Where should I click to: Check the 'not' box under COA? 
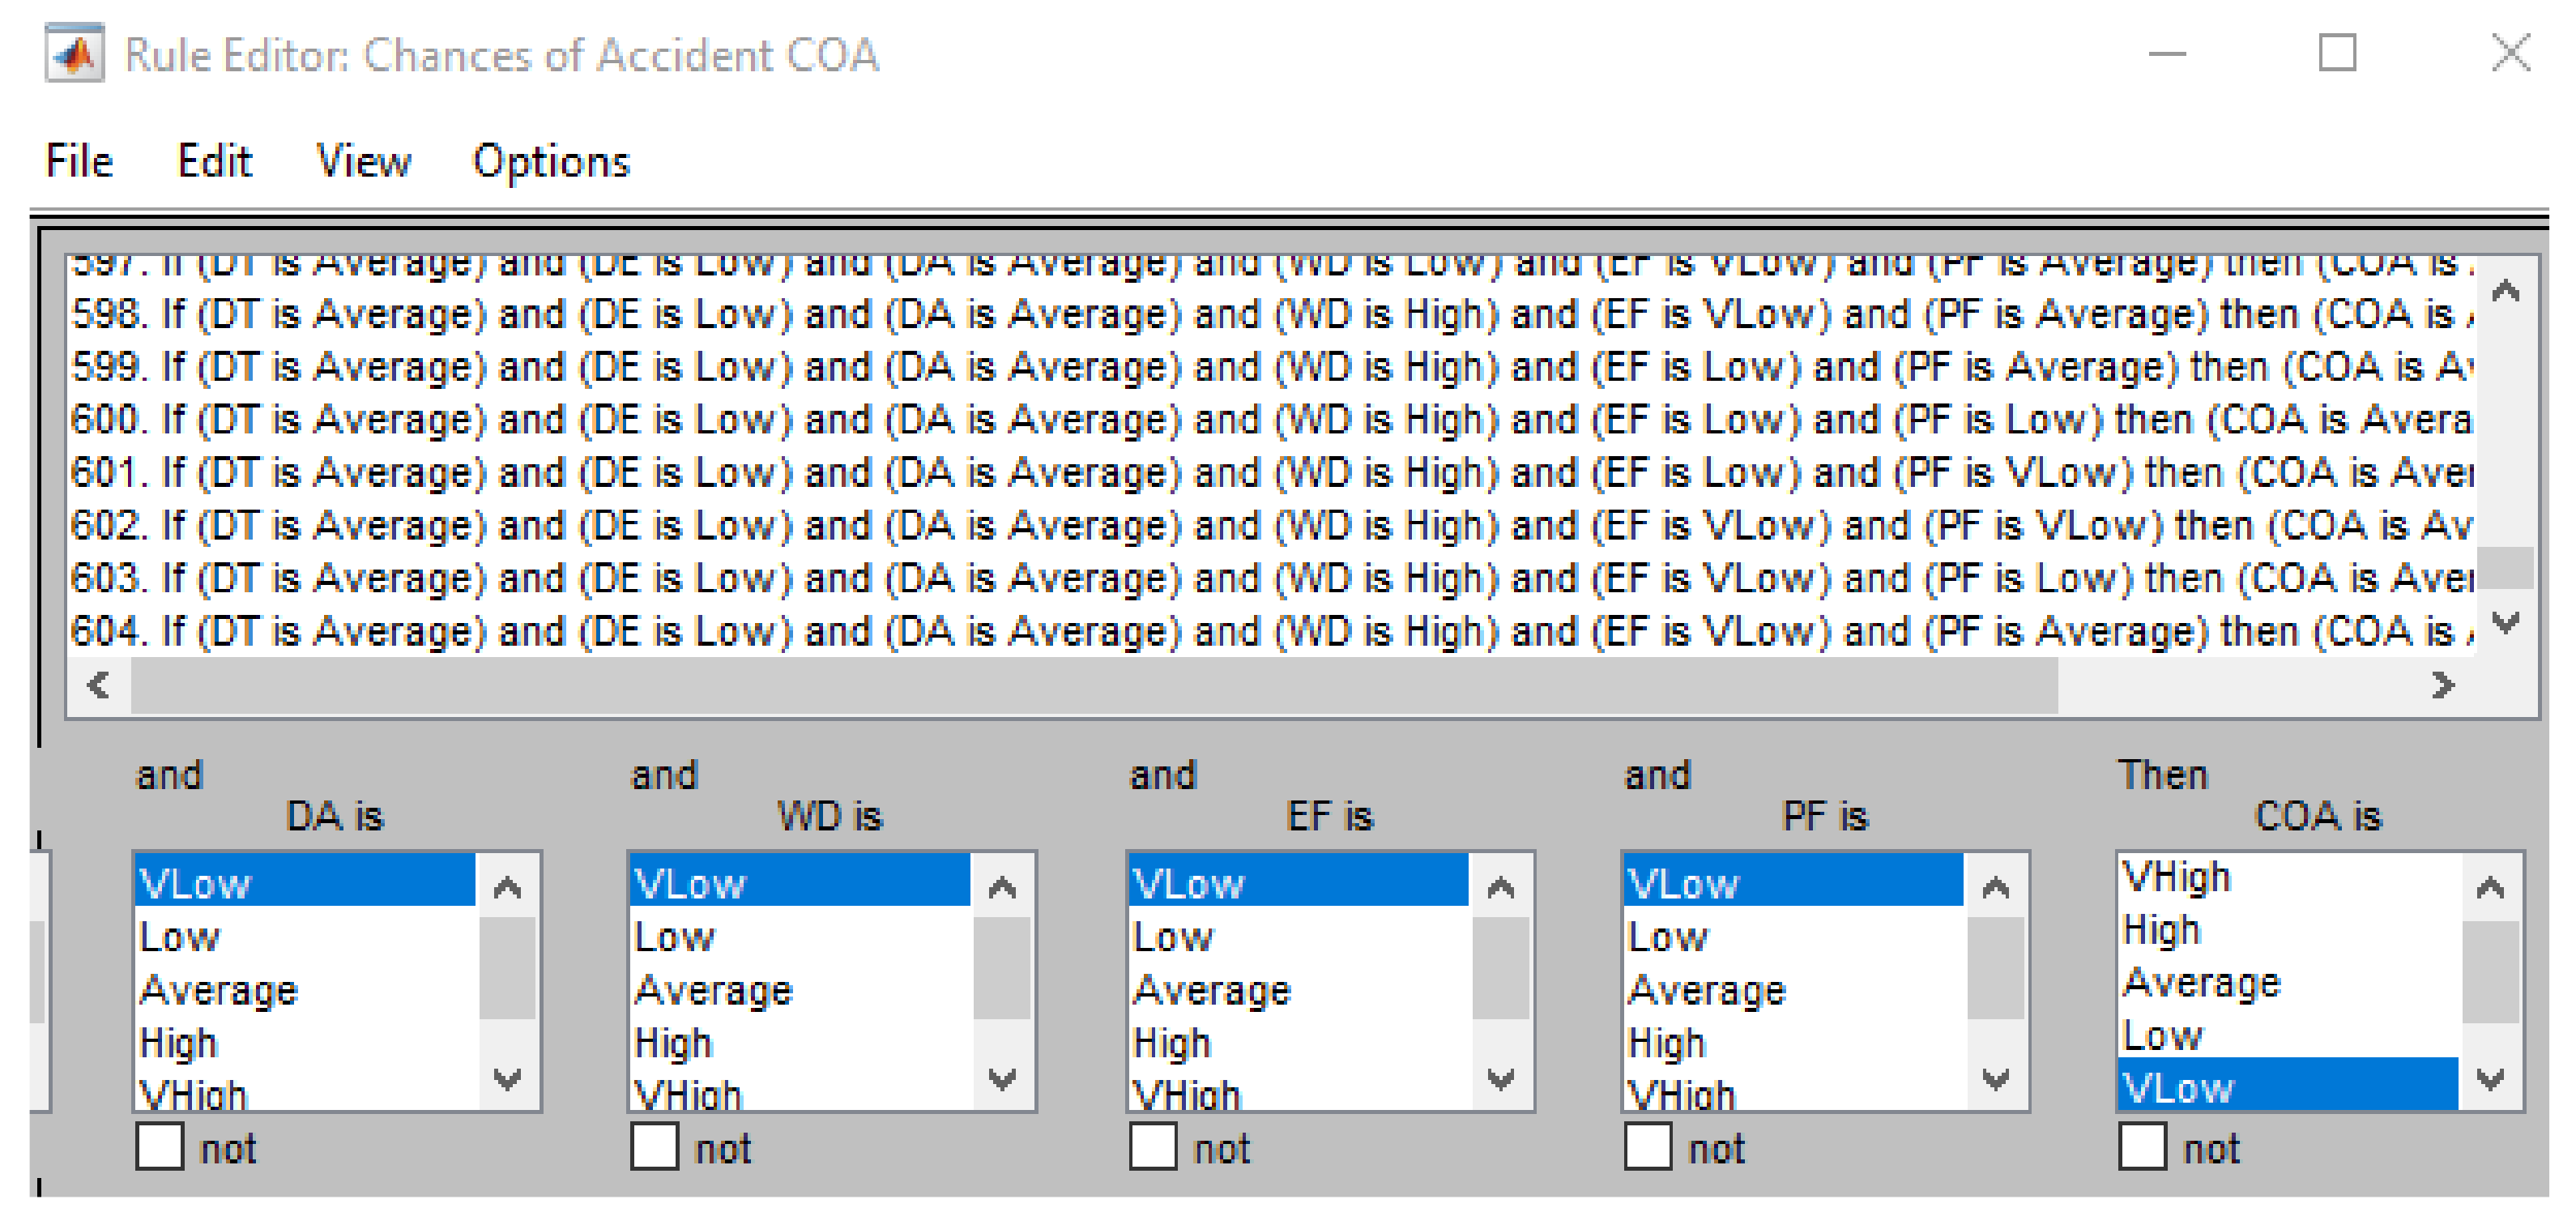[2142, 1146]
